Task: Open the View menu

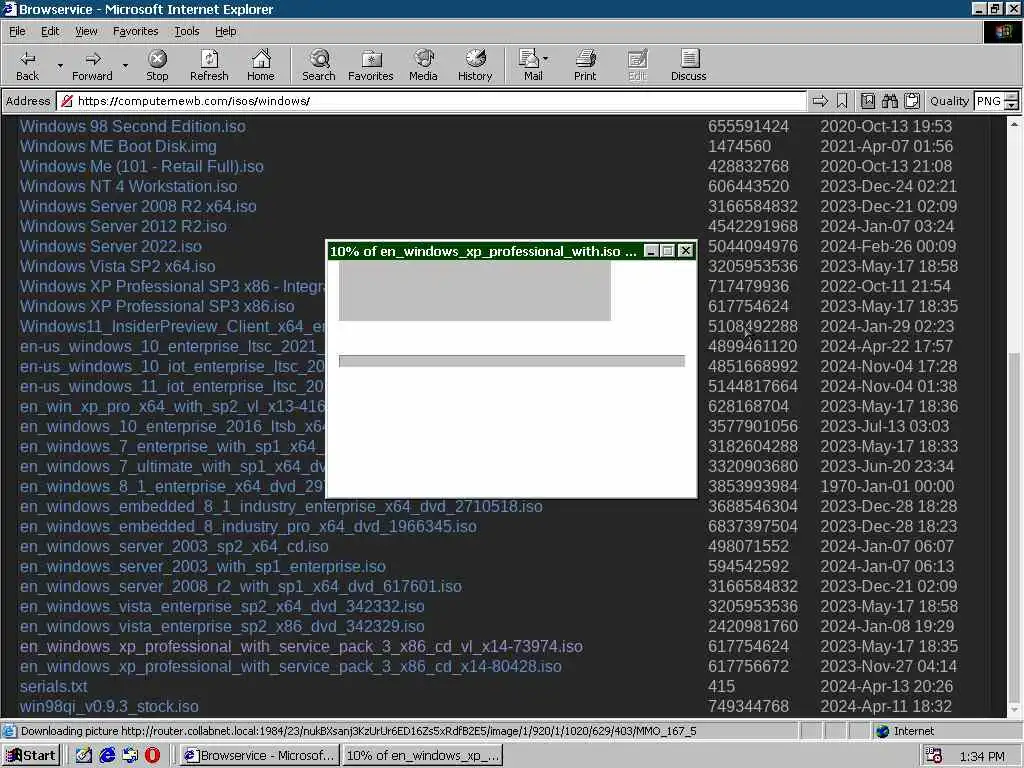Action: 86,31
